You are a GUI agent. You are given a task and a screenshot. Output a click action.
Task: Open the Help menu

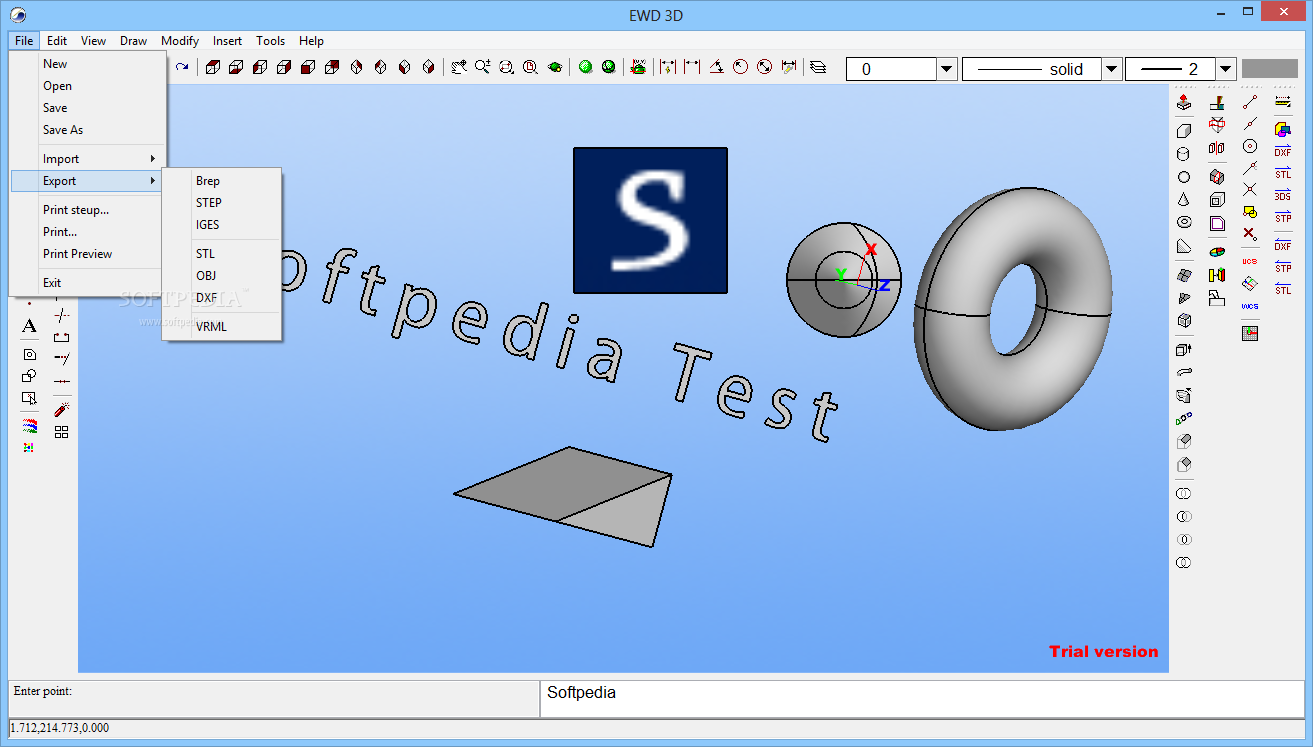[311, 41]
